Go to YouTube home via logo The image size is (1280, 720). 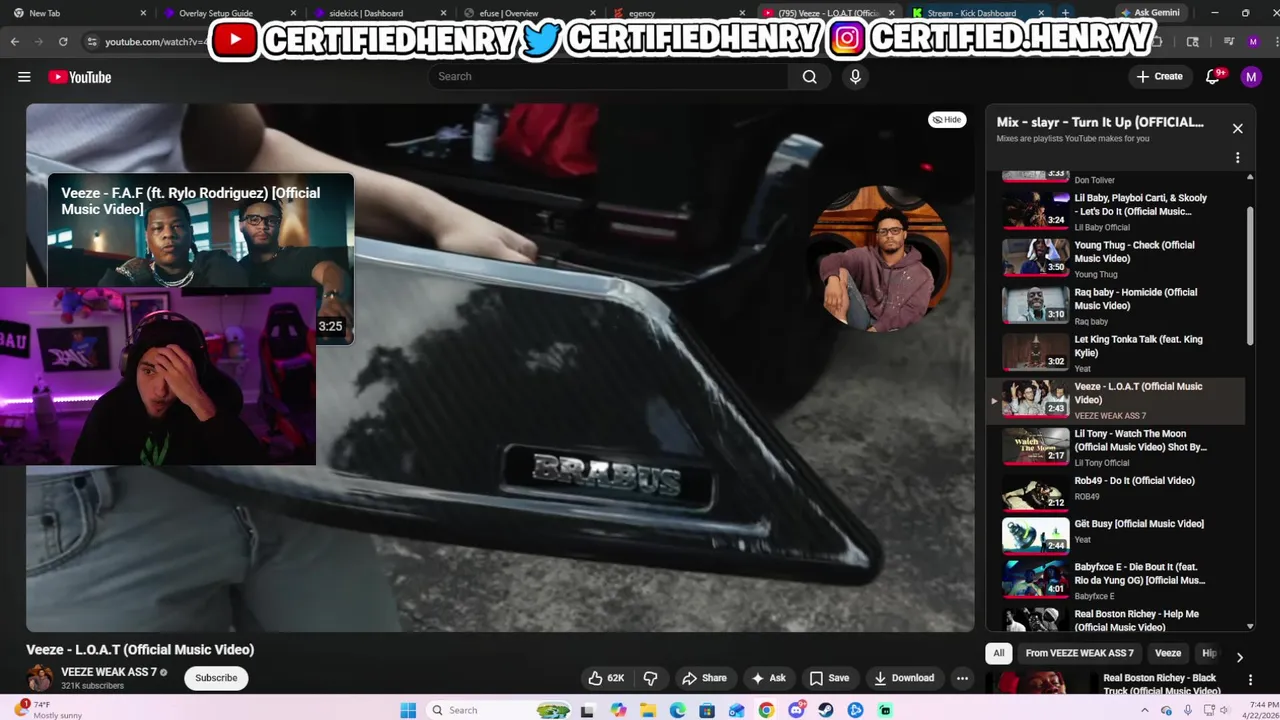coord(79,77)
